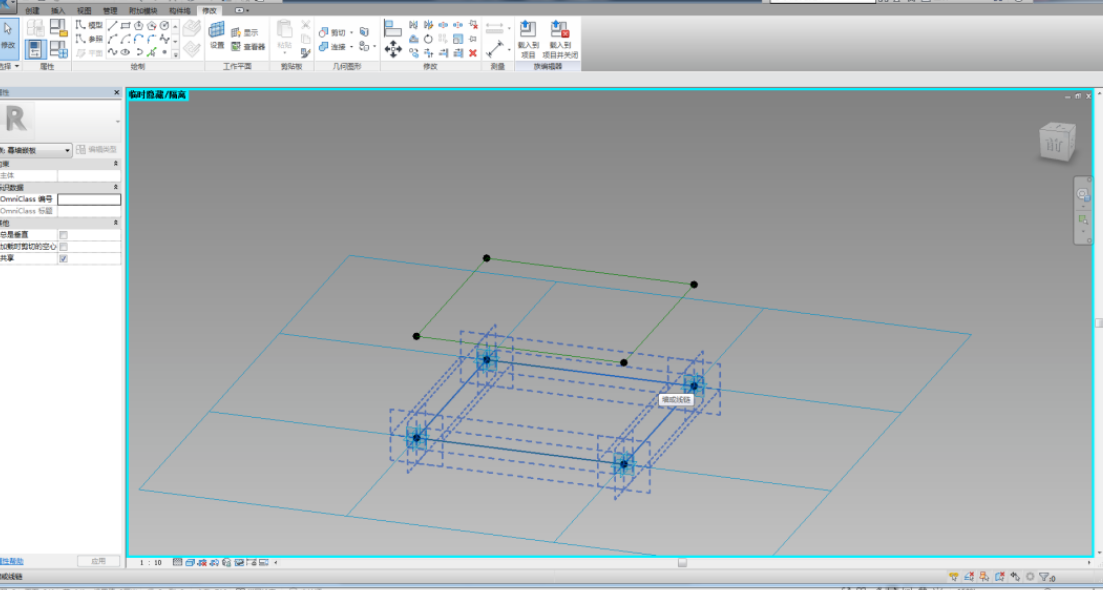Viewport: 1103px width, 590px height.
Task: Uncheck the 共享 checkbox
Action: (63, 259)
